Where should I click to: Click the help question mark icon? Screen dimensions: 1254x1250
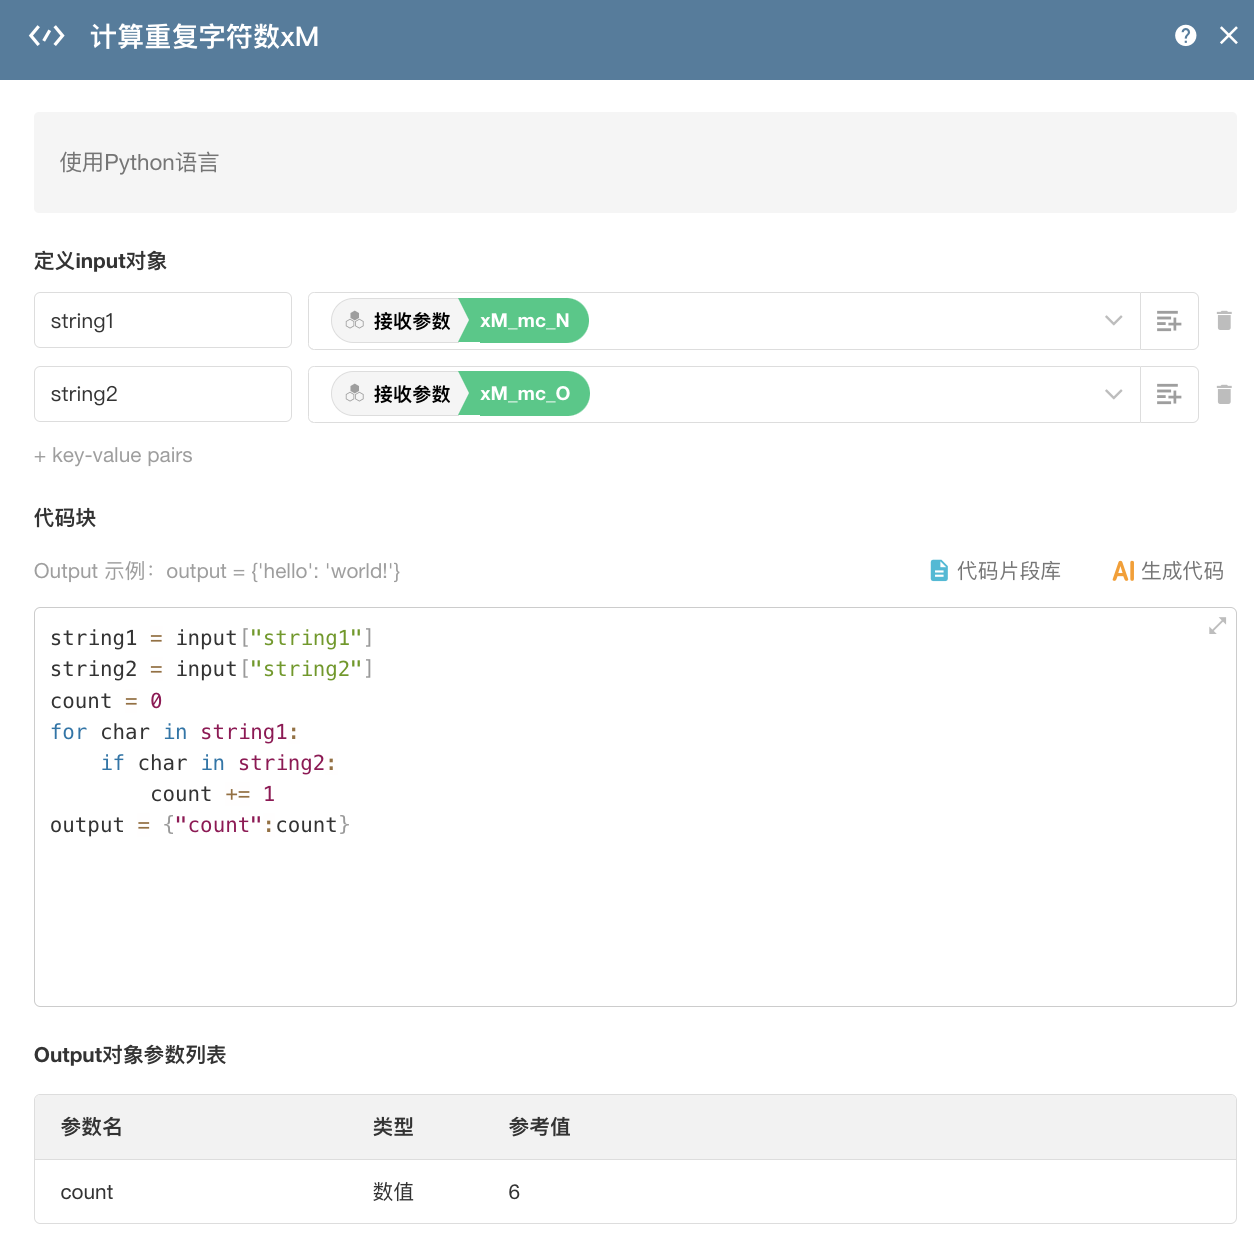1185,36
